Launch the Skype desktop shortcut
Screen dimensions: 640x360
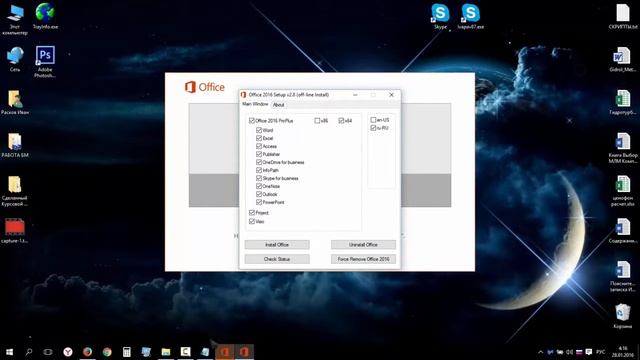click(440, 16)
